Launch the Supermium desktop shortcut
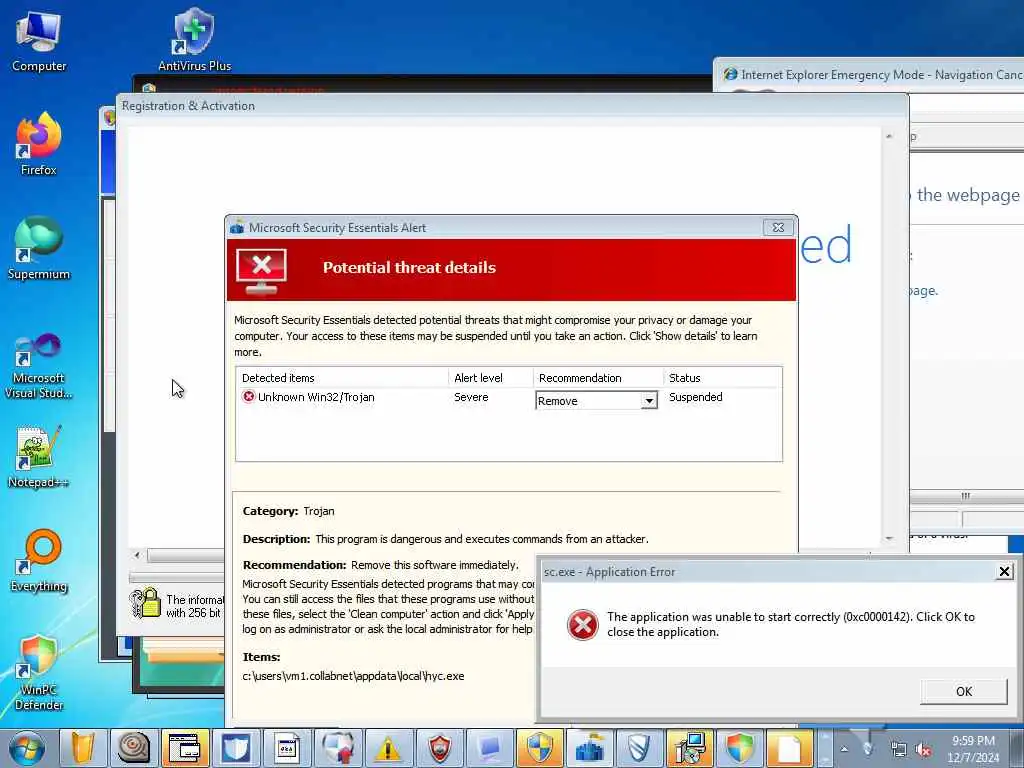This screenshot has height=768, width=1024. click(x=39, y=248)
